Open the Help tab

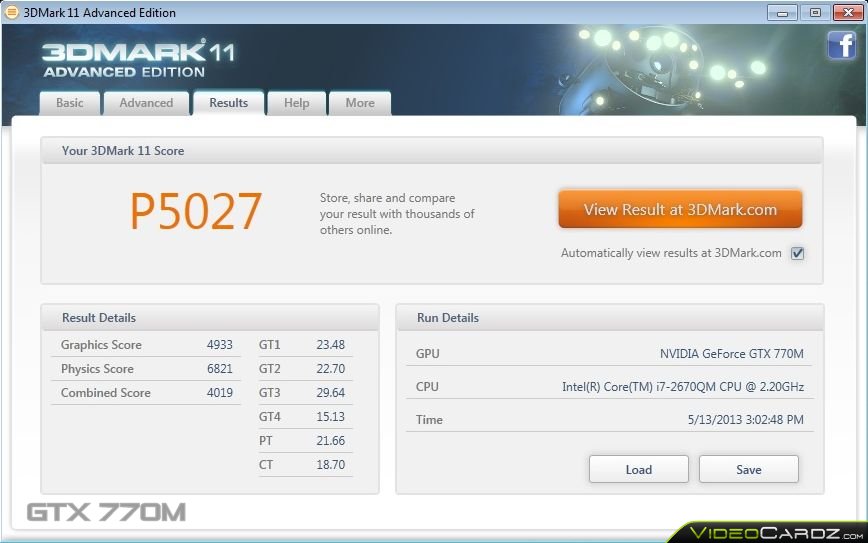[x=296, y=103]
